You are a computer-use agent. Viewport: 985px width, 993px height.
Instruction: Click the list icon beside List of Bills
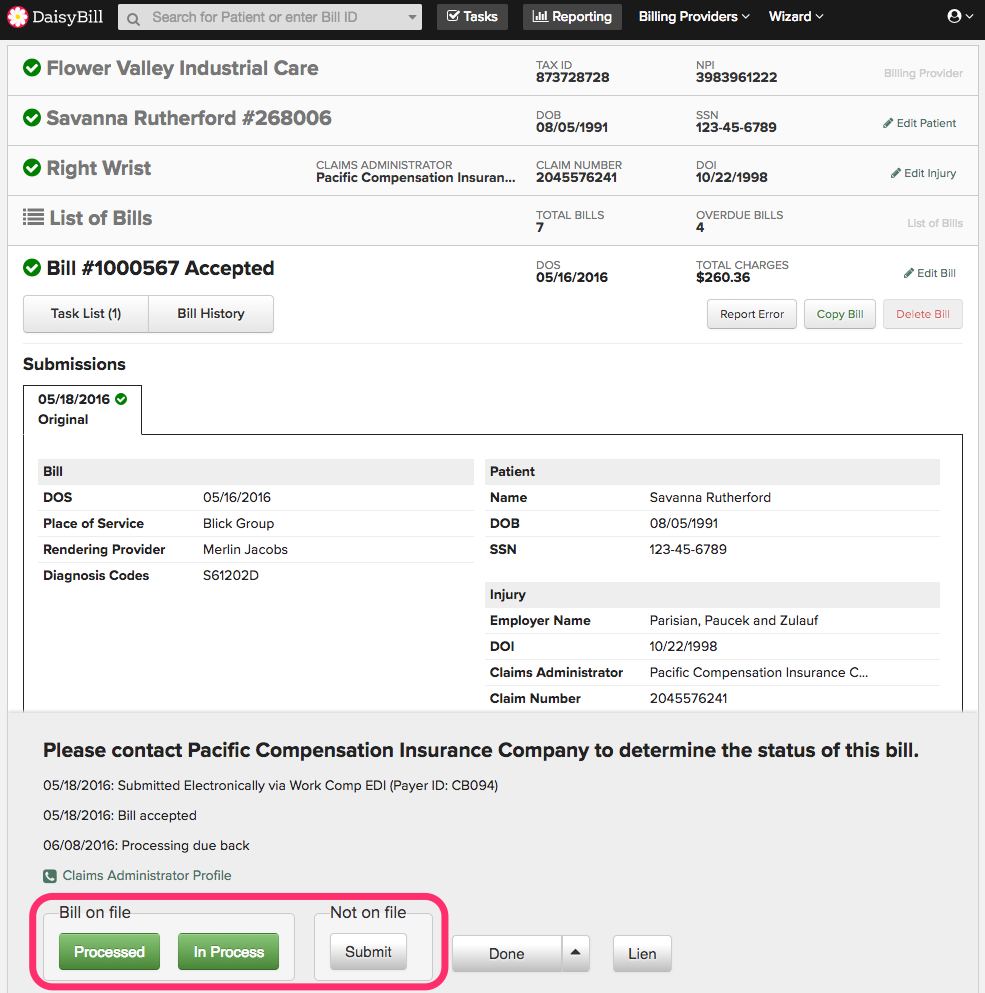(34, 217)
